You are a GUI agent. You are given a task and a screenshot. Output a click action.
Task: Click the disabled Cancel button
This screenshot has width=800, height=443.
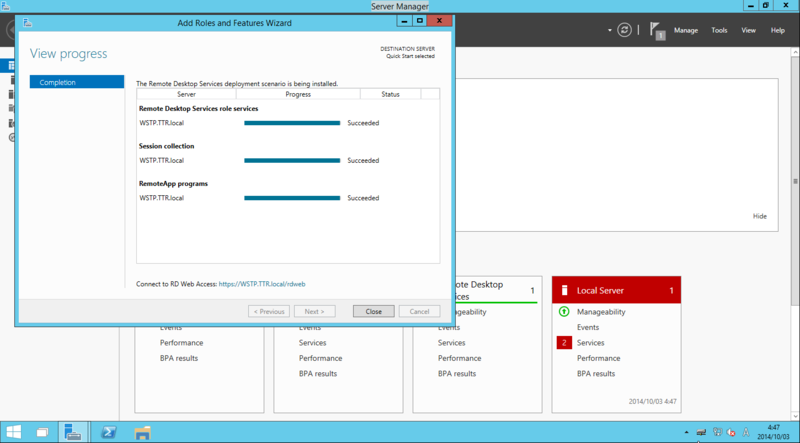point(419,311)
